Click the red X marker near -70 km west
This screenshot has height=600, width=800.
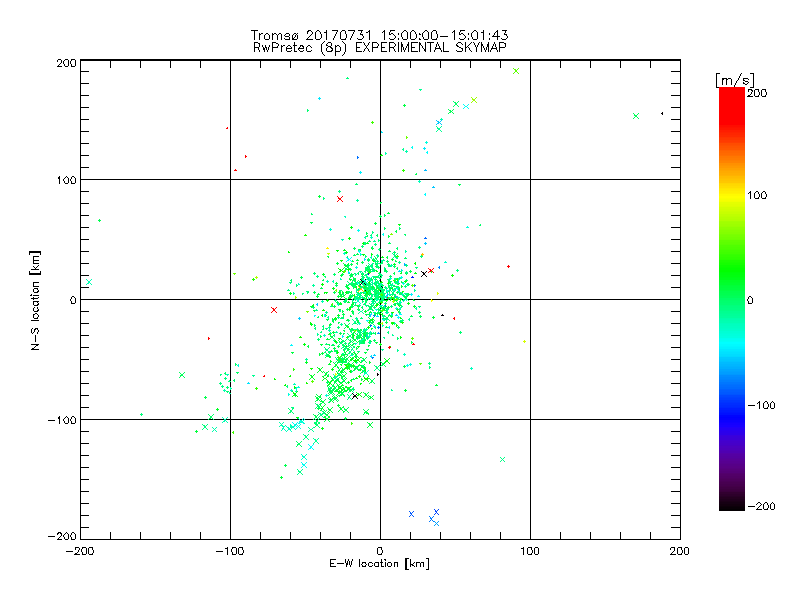click(274, 310)
